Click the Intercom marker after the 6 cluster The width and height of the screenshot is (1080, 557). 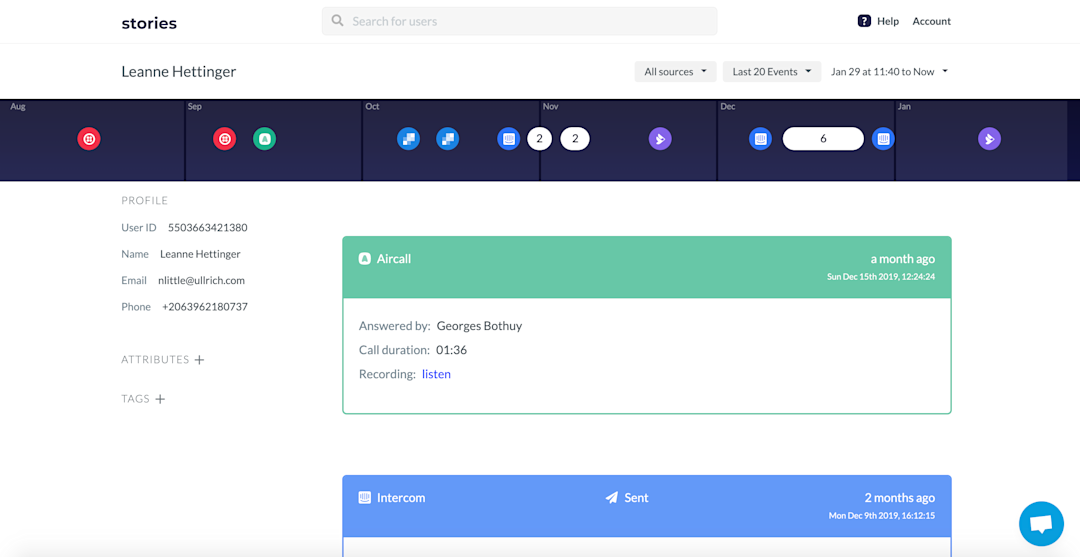tap(883, 138)
